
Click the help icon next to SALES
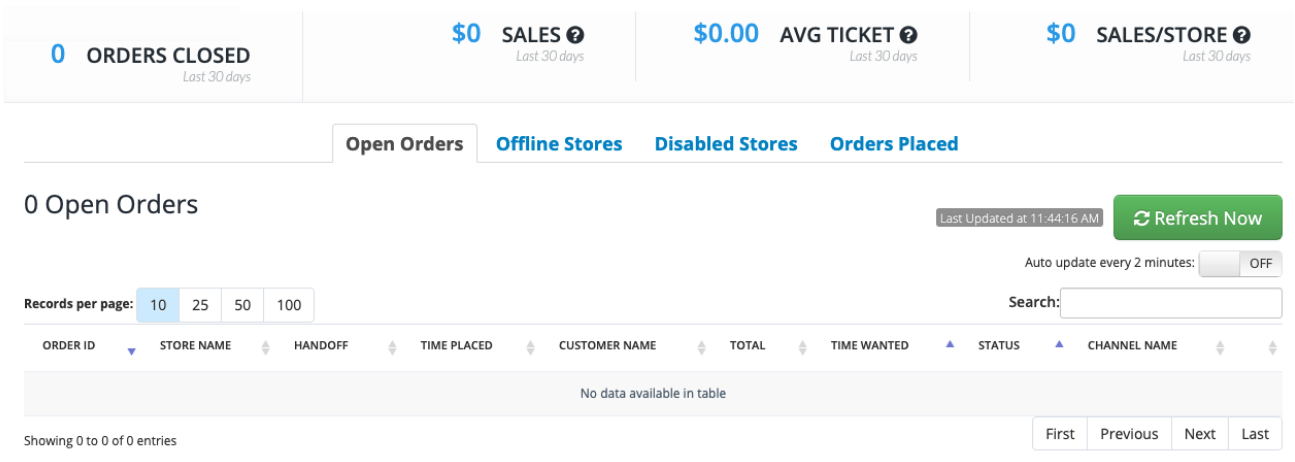pyautogui.click(x=575, y=35)
